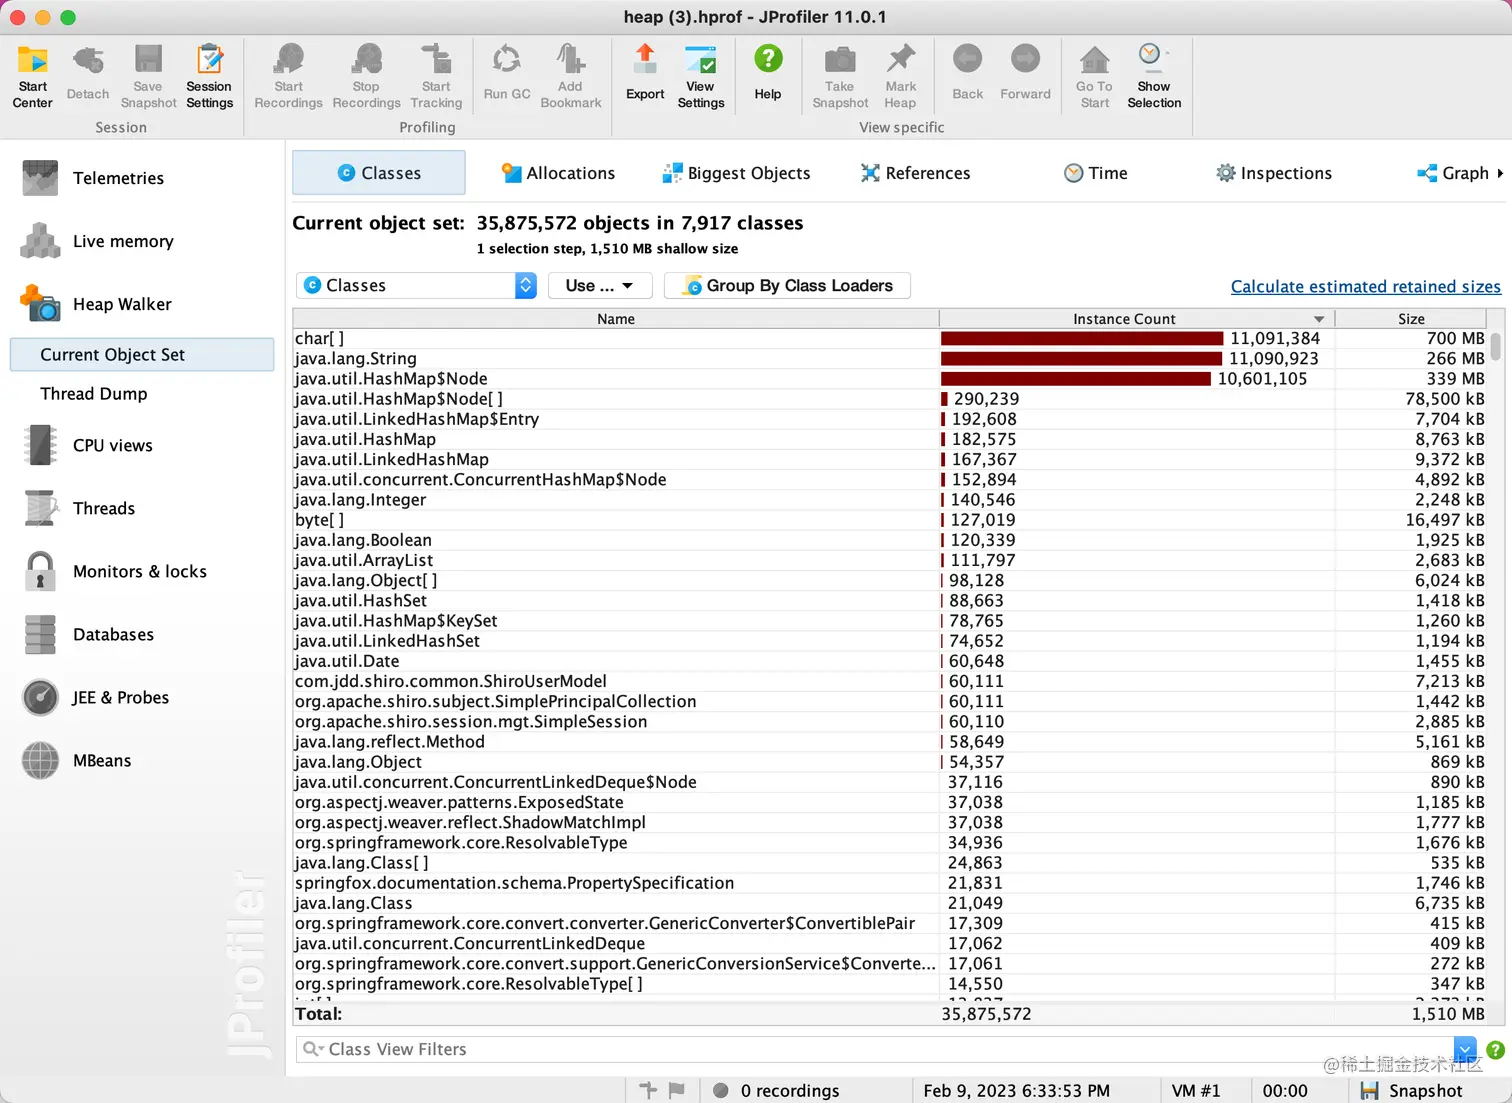The height and width of the screenshot is (1103, 1512).
Task: Click VM #1 in the status bar
Action: pyautogui.click(x=1196, y=1091)
